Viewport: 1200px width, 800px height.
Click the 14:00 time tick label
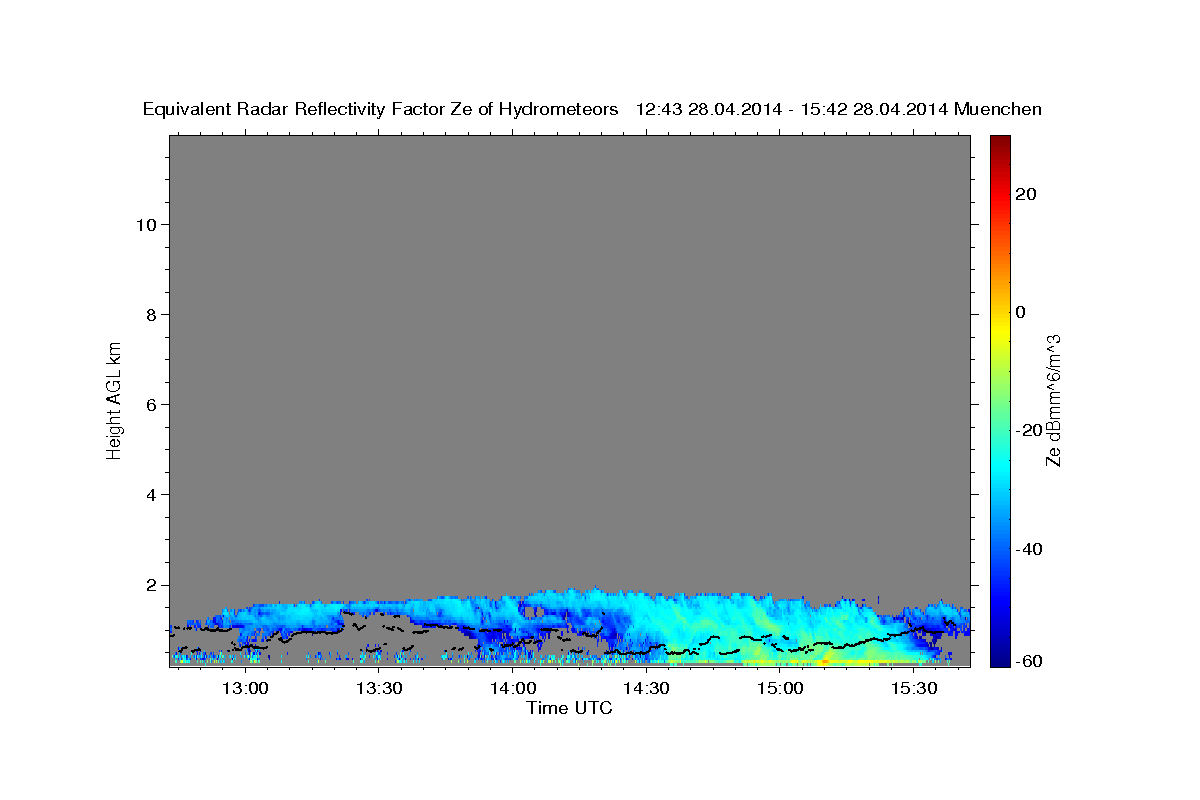tap(512, 689)
